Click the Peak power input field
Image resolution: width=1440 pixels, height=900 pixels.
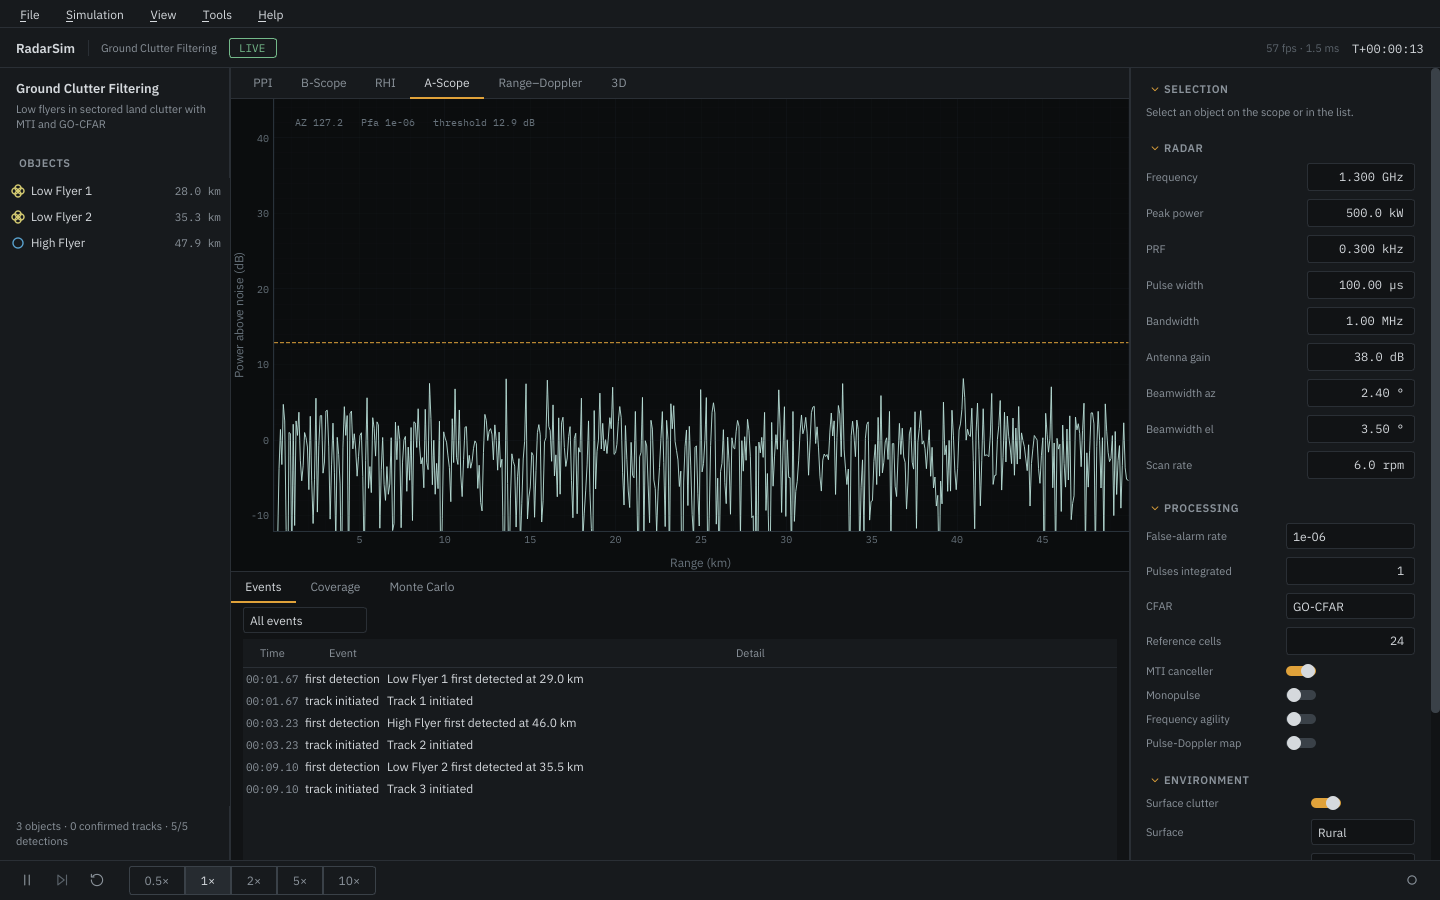coord(1361,213)
